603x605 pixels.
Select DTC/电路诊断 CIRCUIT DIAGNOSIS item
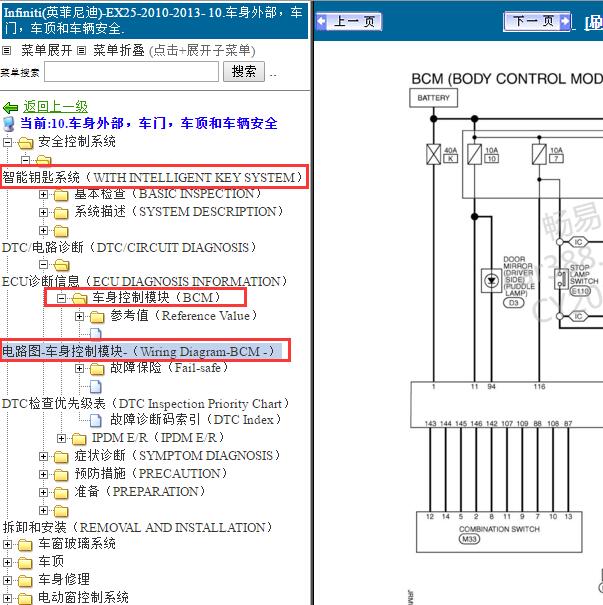pos(129,247)
